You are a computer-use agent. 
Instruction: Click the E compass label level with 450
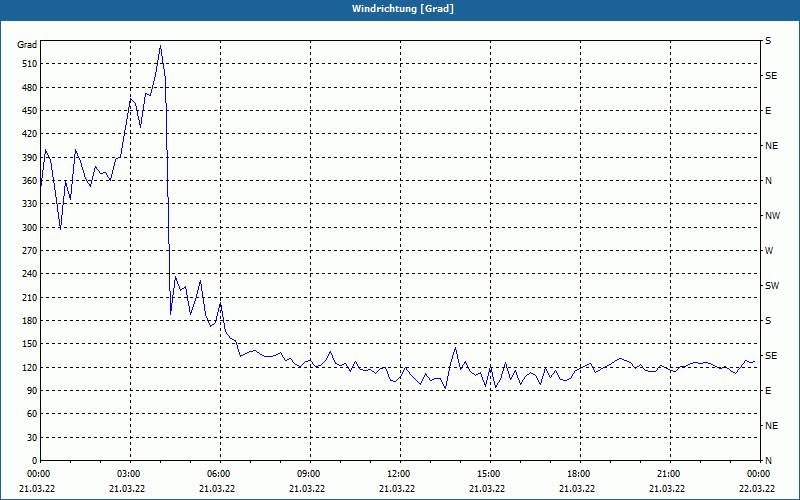[x=768, y=111]
